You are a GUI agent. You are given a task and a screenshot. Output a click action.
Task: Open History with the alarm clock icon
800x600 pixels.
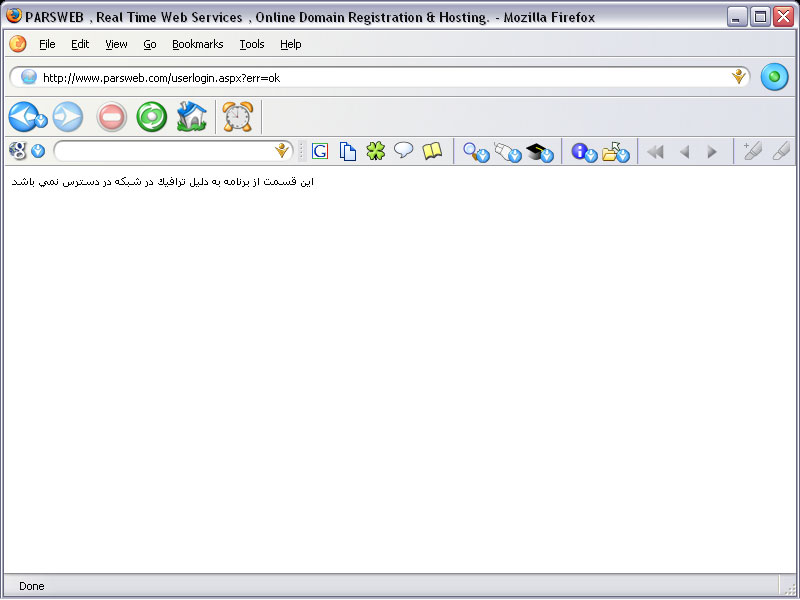237,117
